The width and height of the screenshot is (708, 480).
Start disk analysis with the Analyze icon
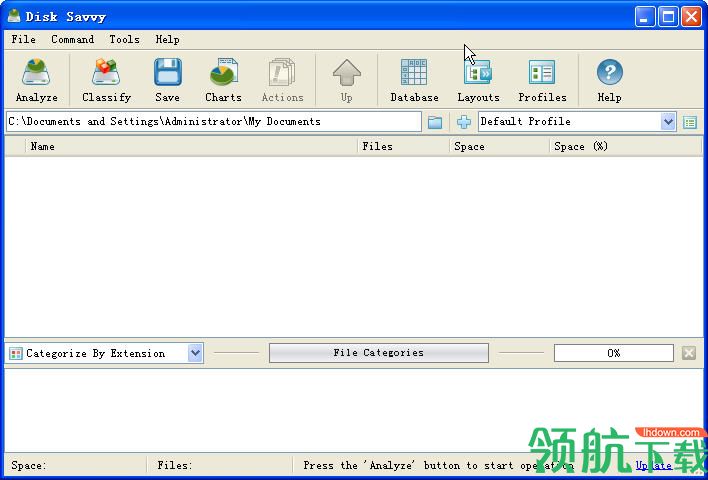(36, 80)
